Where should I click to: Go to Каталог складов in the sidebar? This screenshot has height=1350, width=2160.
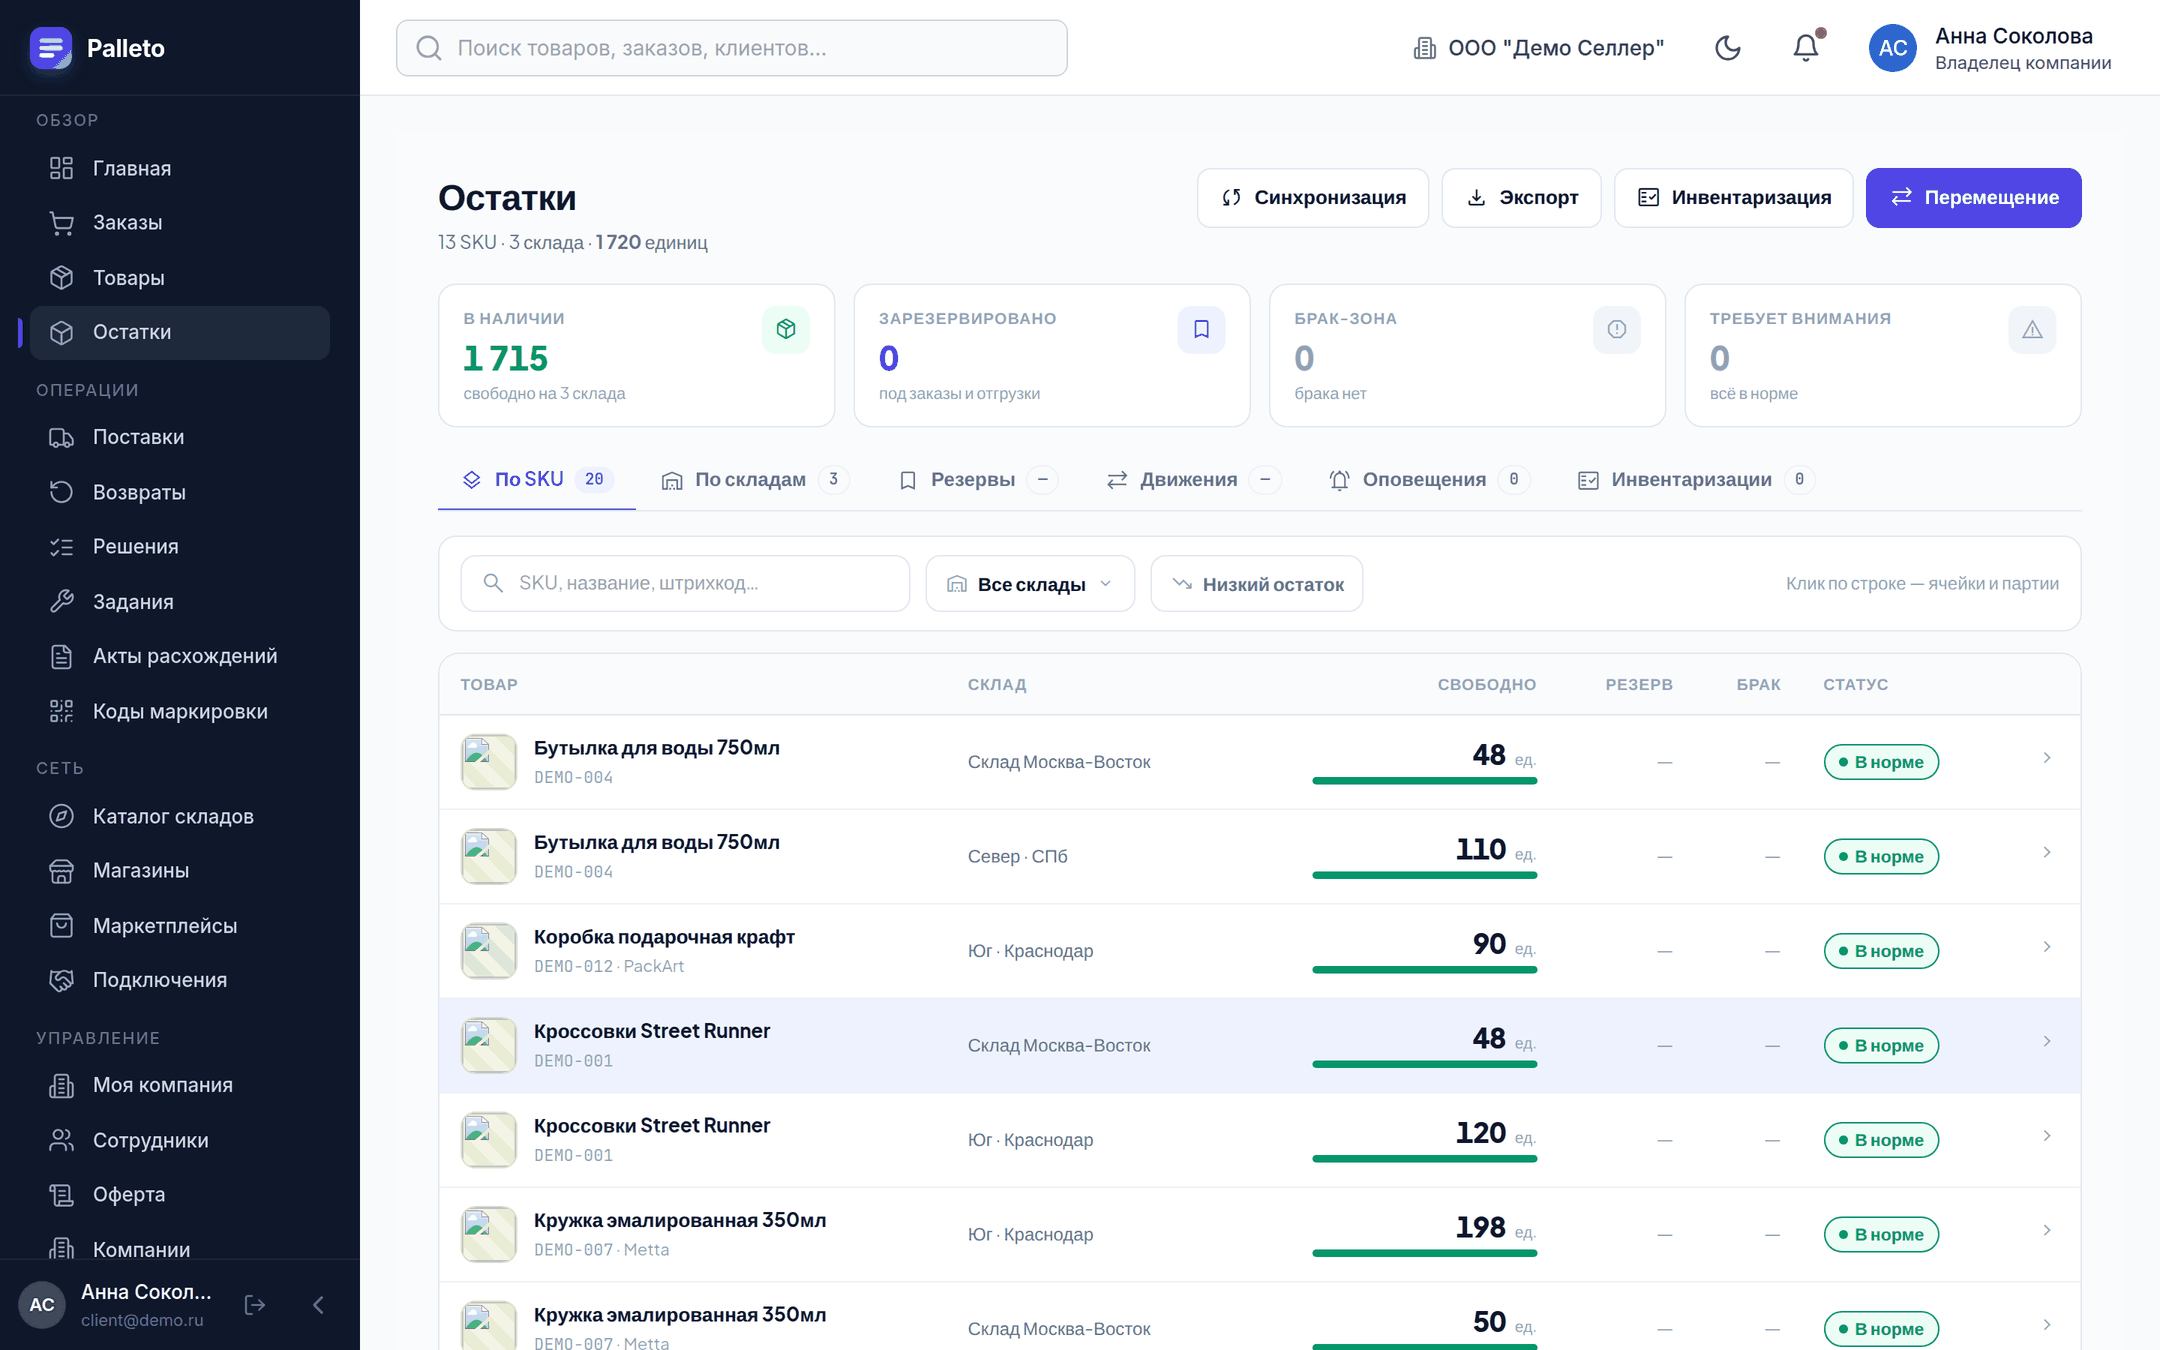point(180,816)
